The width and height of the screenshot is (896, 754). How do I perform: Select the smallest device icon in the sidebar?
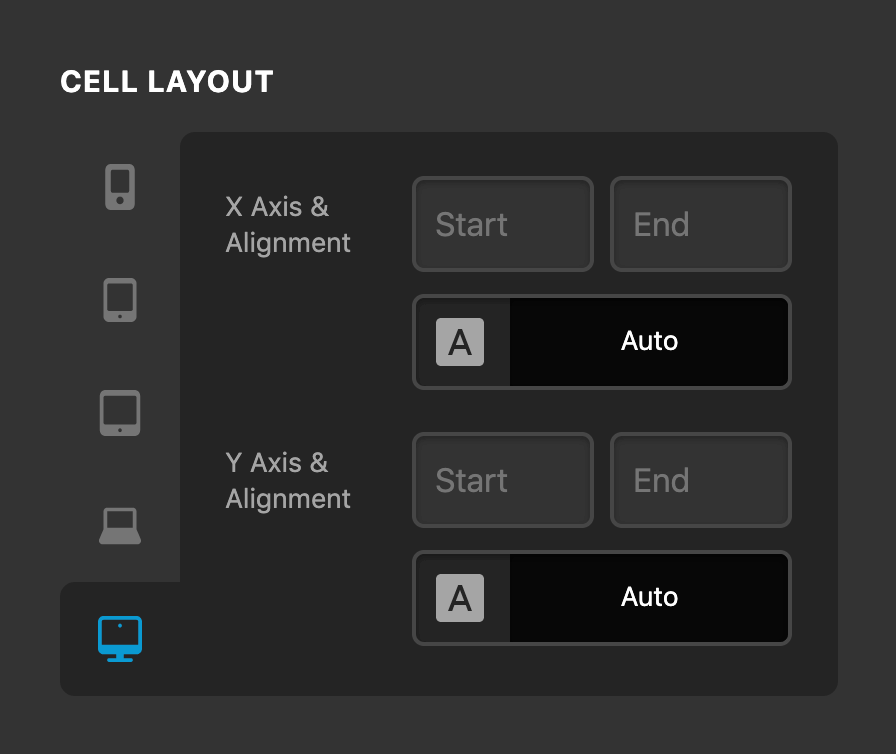coord(120,185)
